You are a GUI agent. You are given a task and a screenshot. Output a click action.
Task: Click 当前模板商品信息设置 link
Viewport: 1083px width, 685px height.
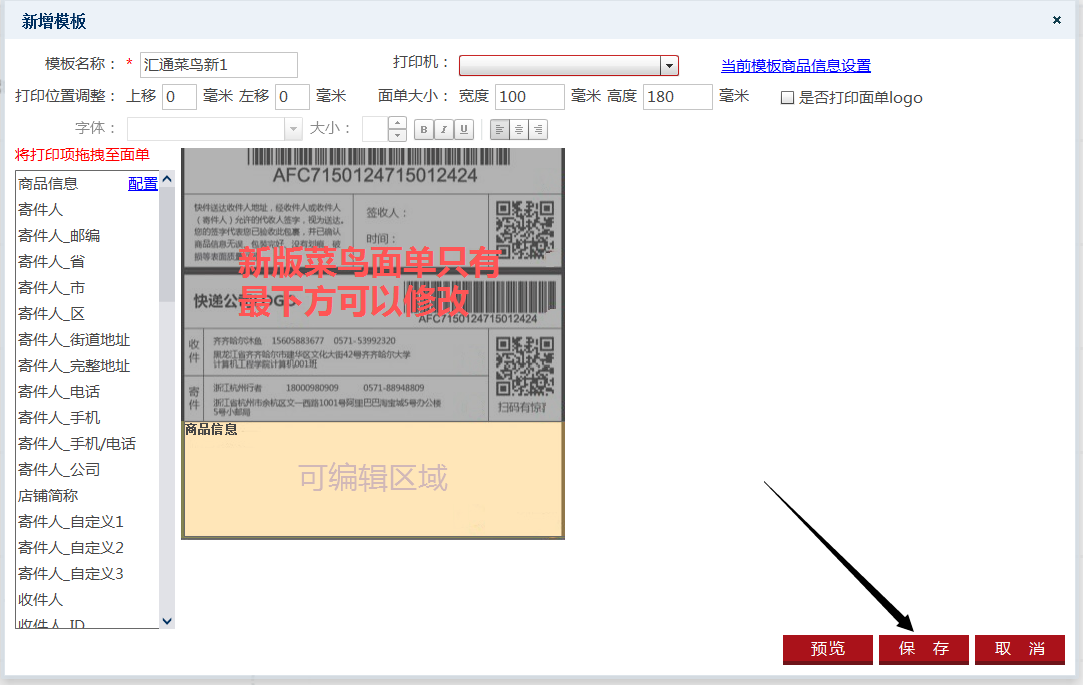coord(796,66)
